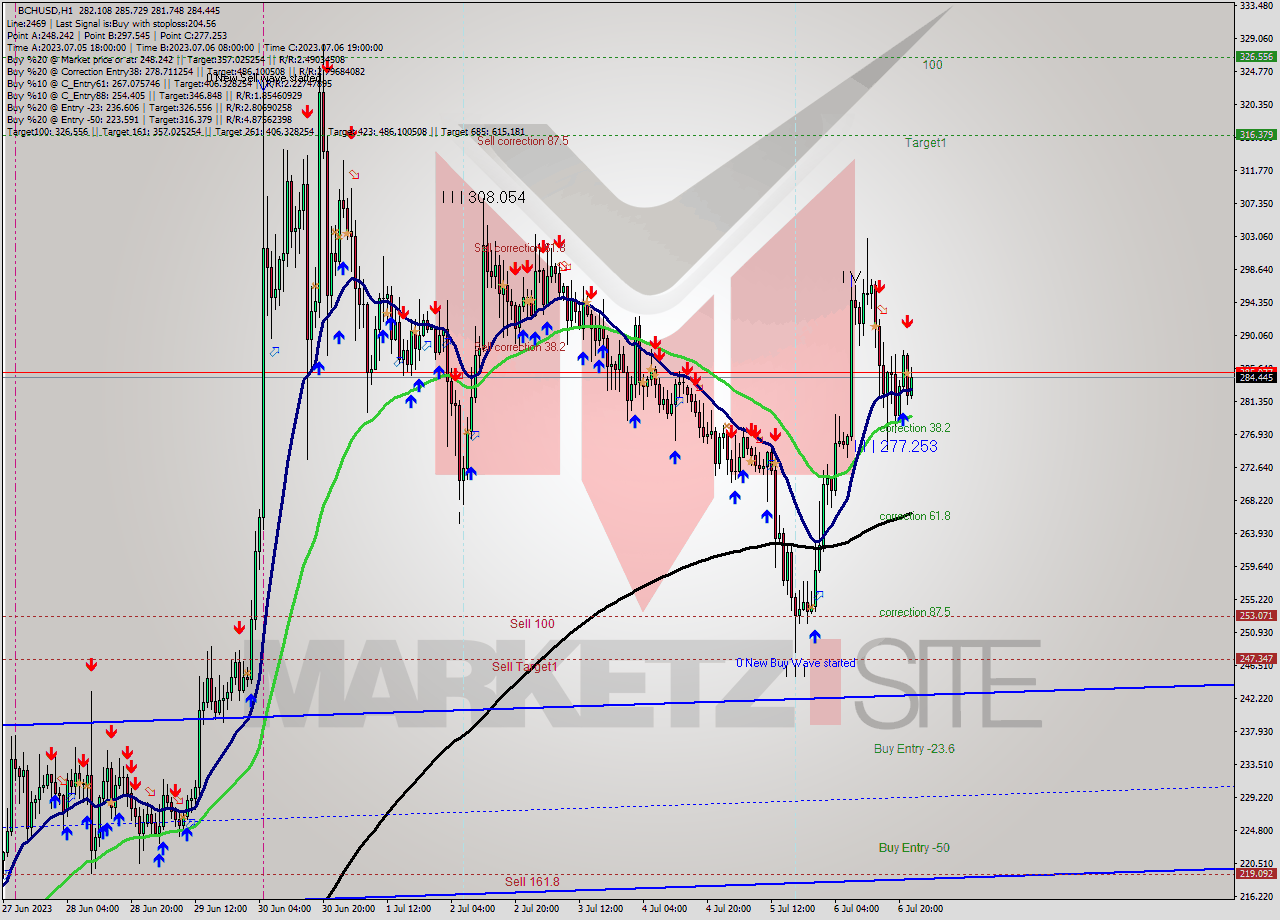Click the 333.480 price axis value

(1256, 6)
